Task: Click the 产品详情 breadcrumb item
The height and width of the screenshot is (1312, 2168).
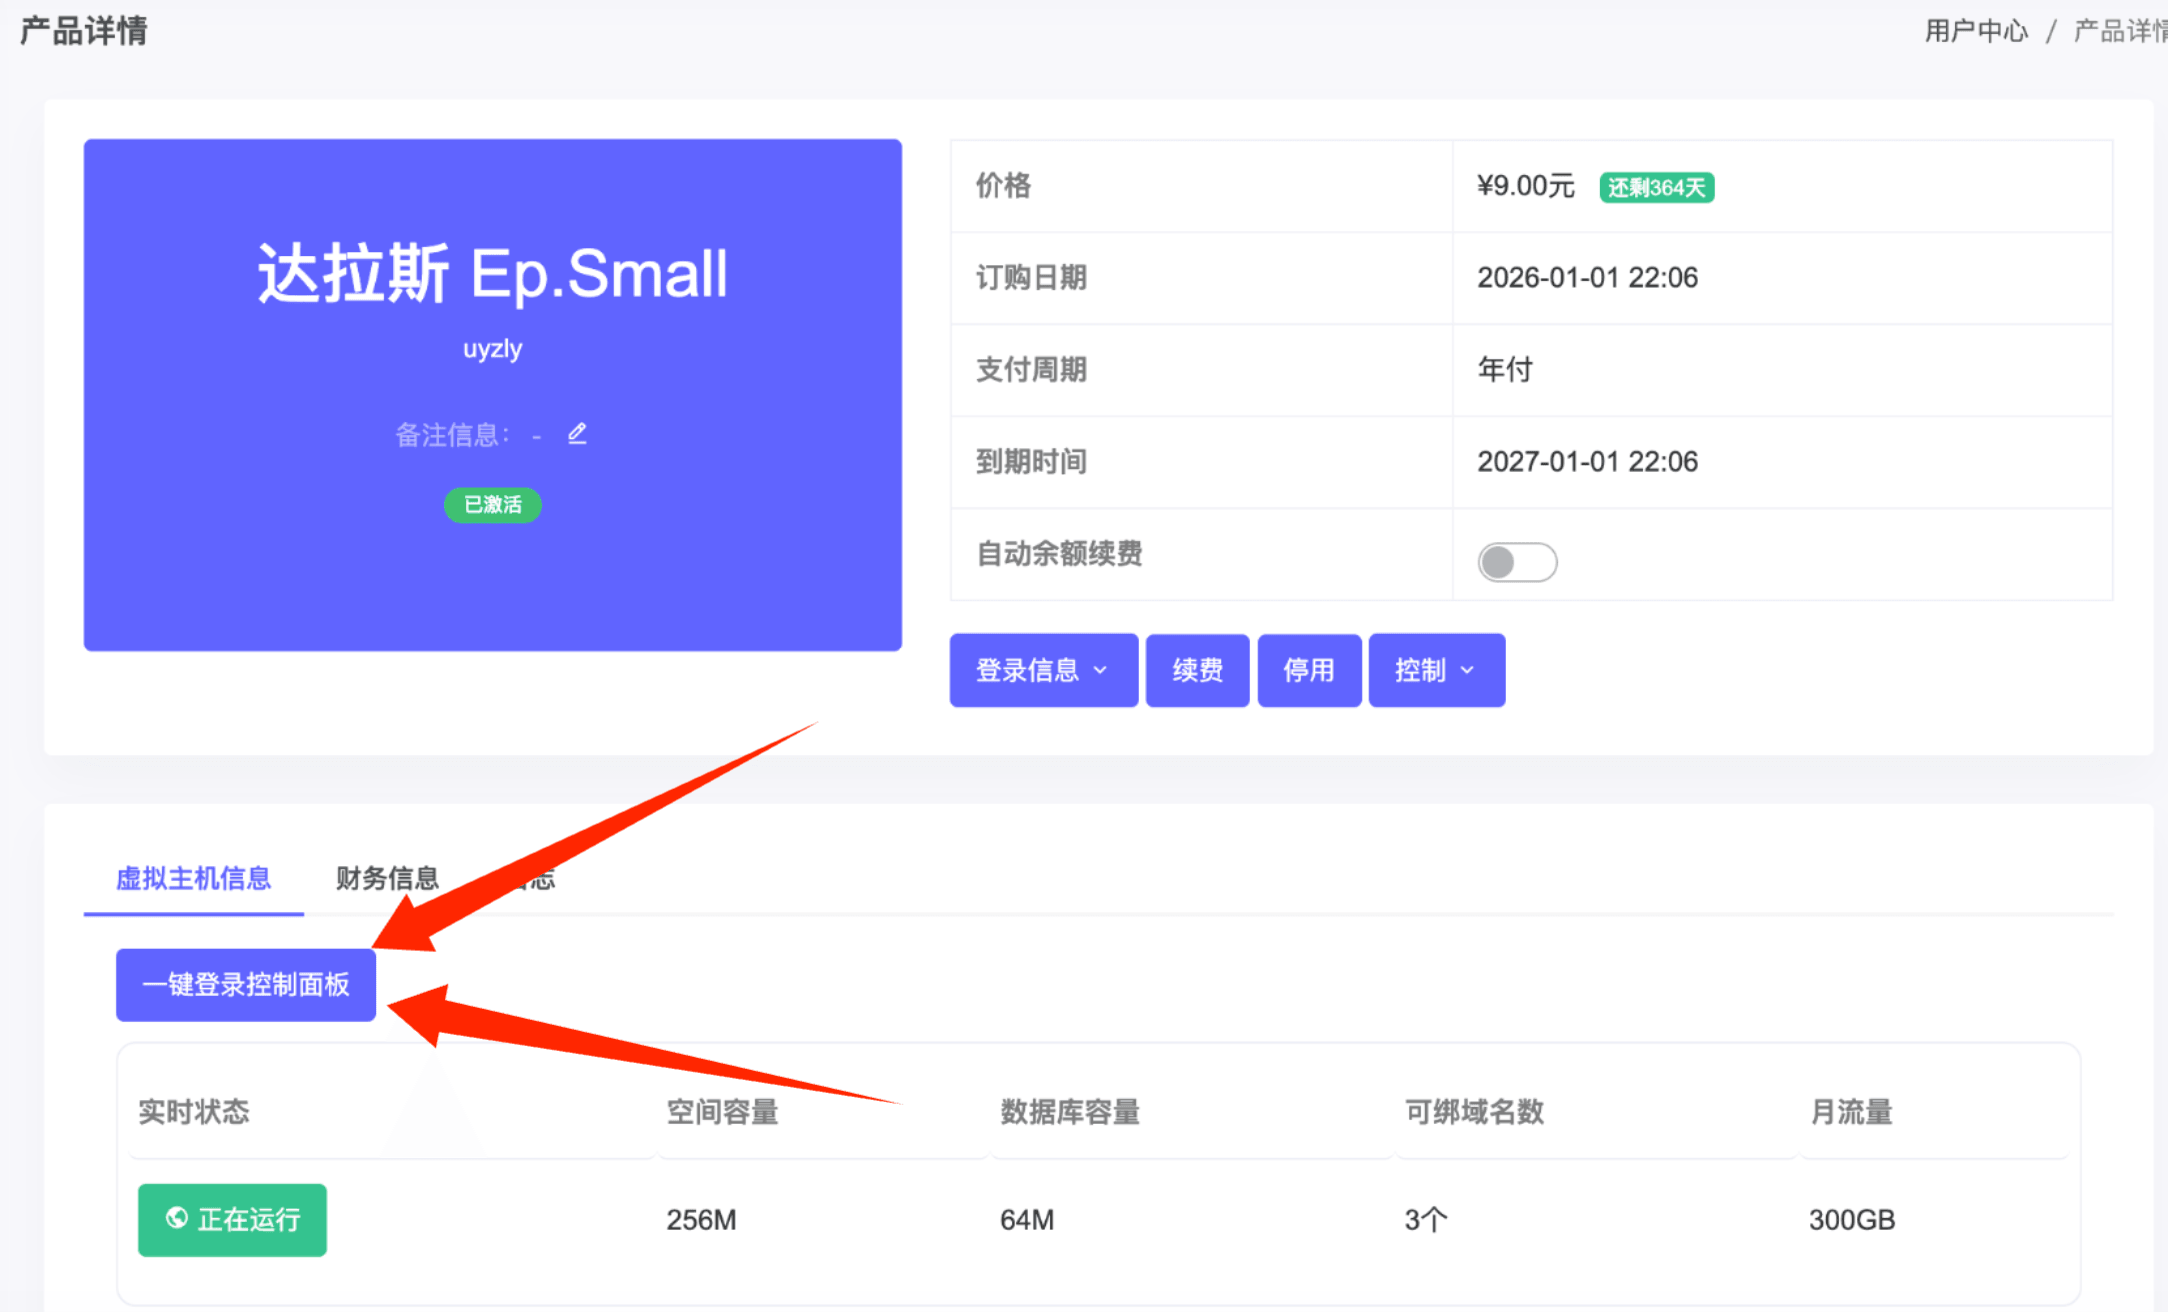Action: (2117, 30)
